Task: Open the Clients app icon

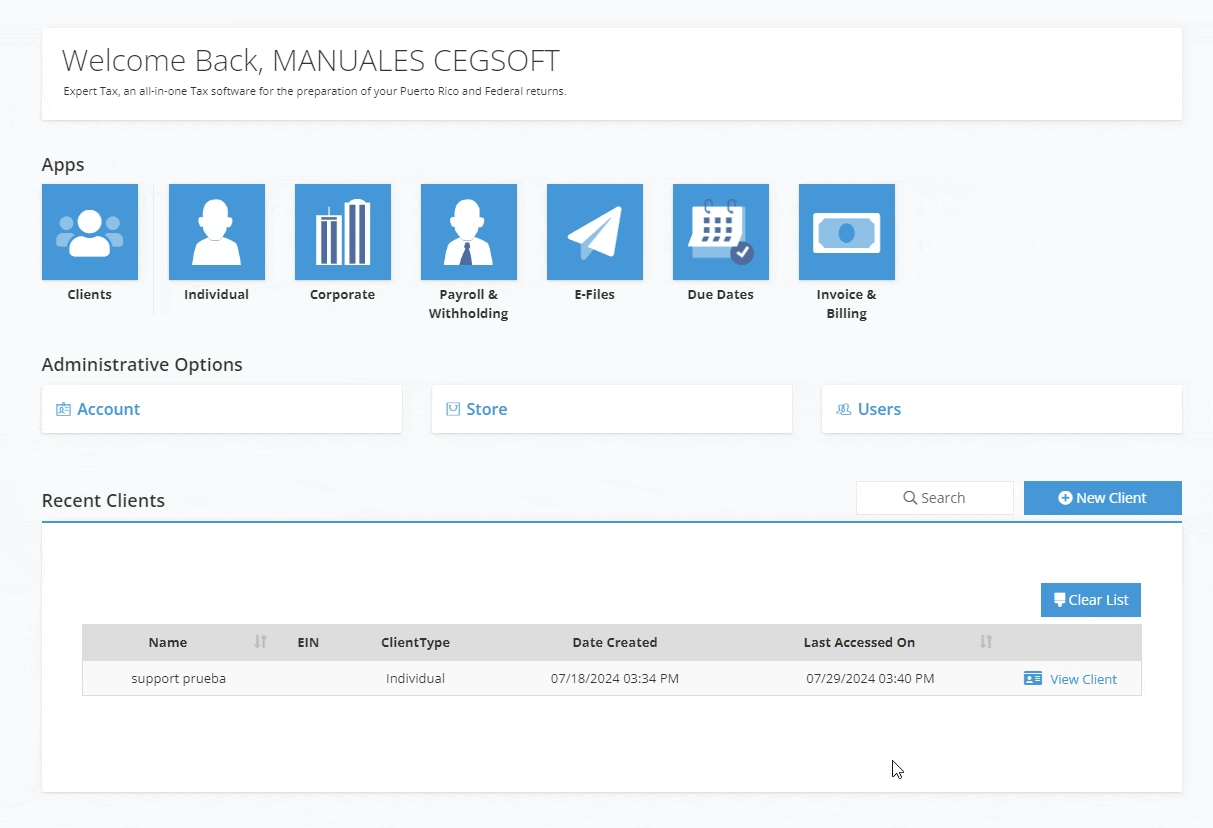Action: 90,232
